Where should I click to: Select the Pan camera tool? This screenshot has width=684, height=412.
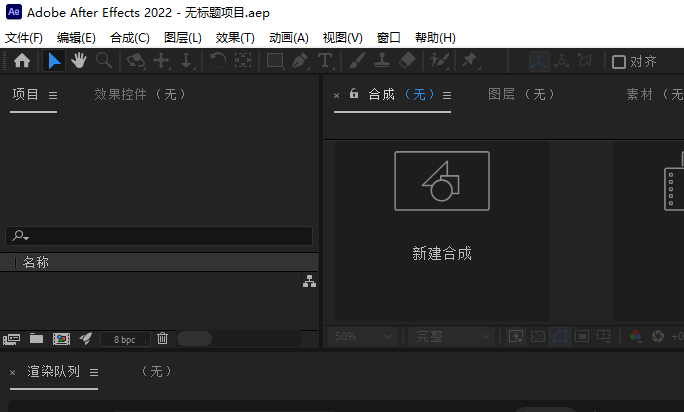[161, 61]
